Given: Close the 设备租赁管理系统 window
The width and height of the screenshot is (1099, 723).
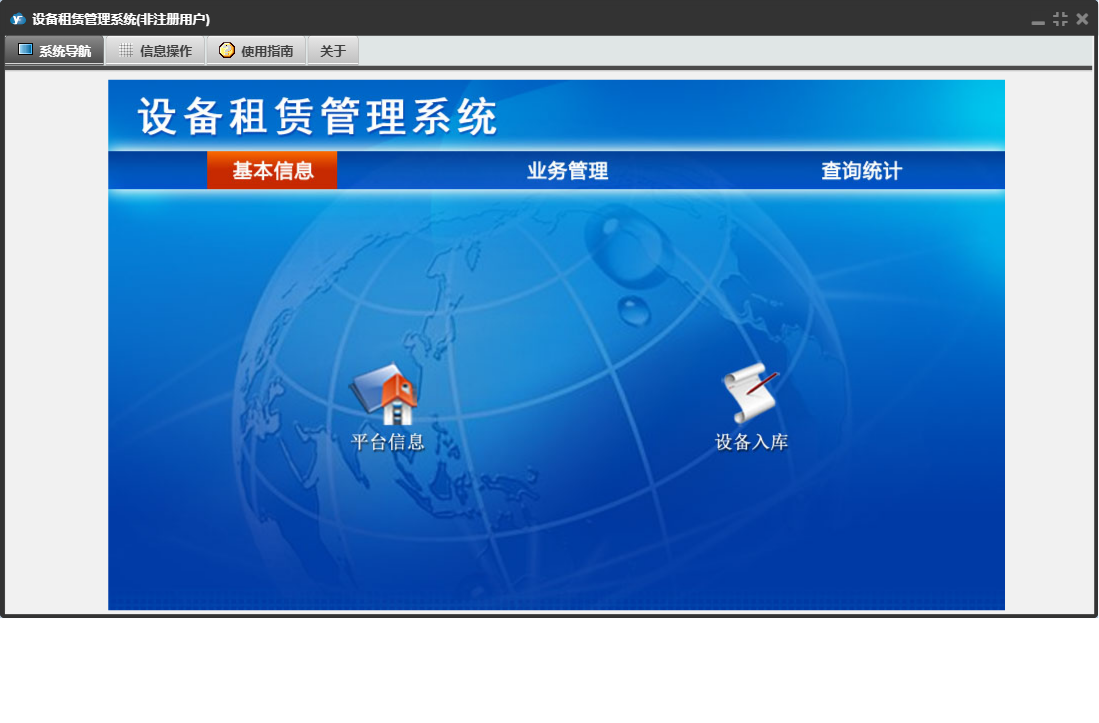Looking at the screenshot, I should tap(1082, 19).
